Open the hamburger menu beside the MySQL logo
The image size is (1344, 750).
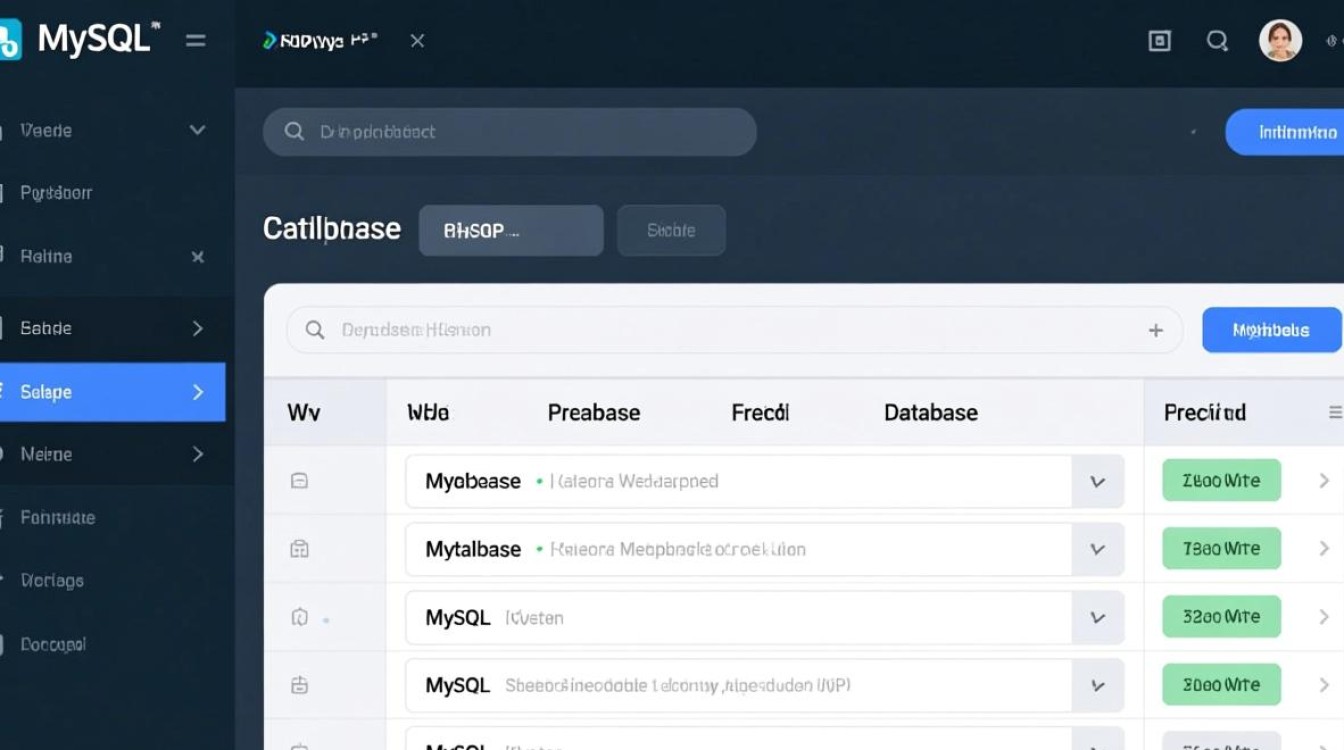(196, 40)
